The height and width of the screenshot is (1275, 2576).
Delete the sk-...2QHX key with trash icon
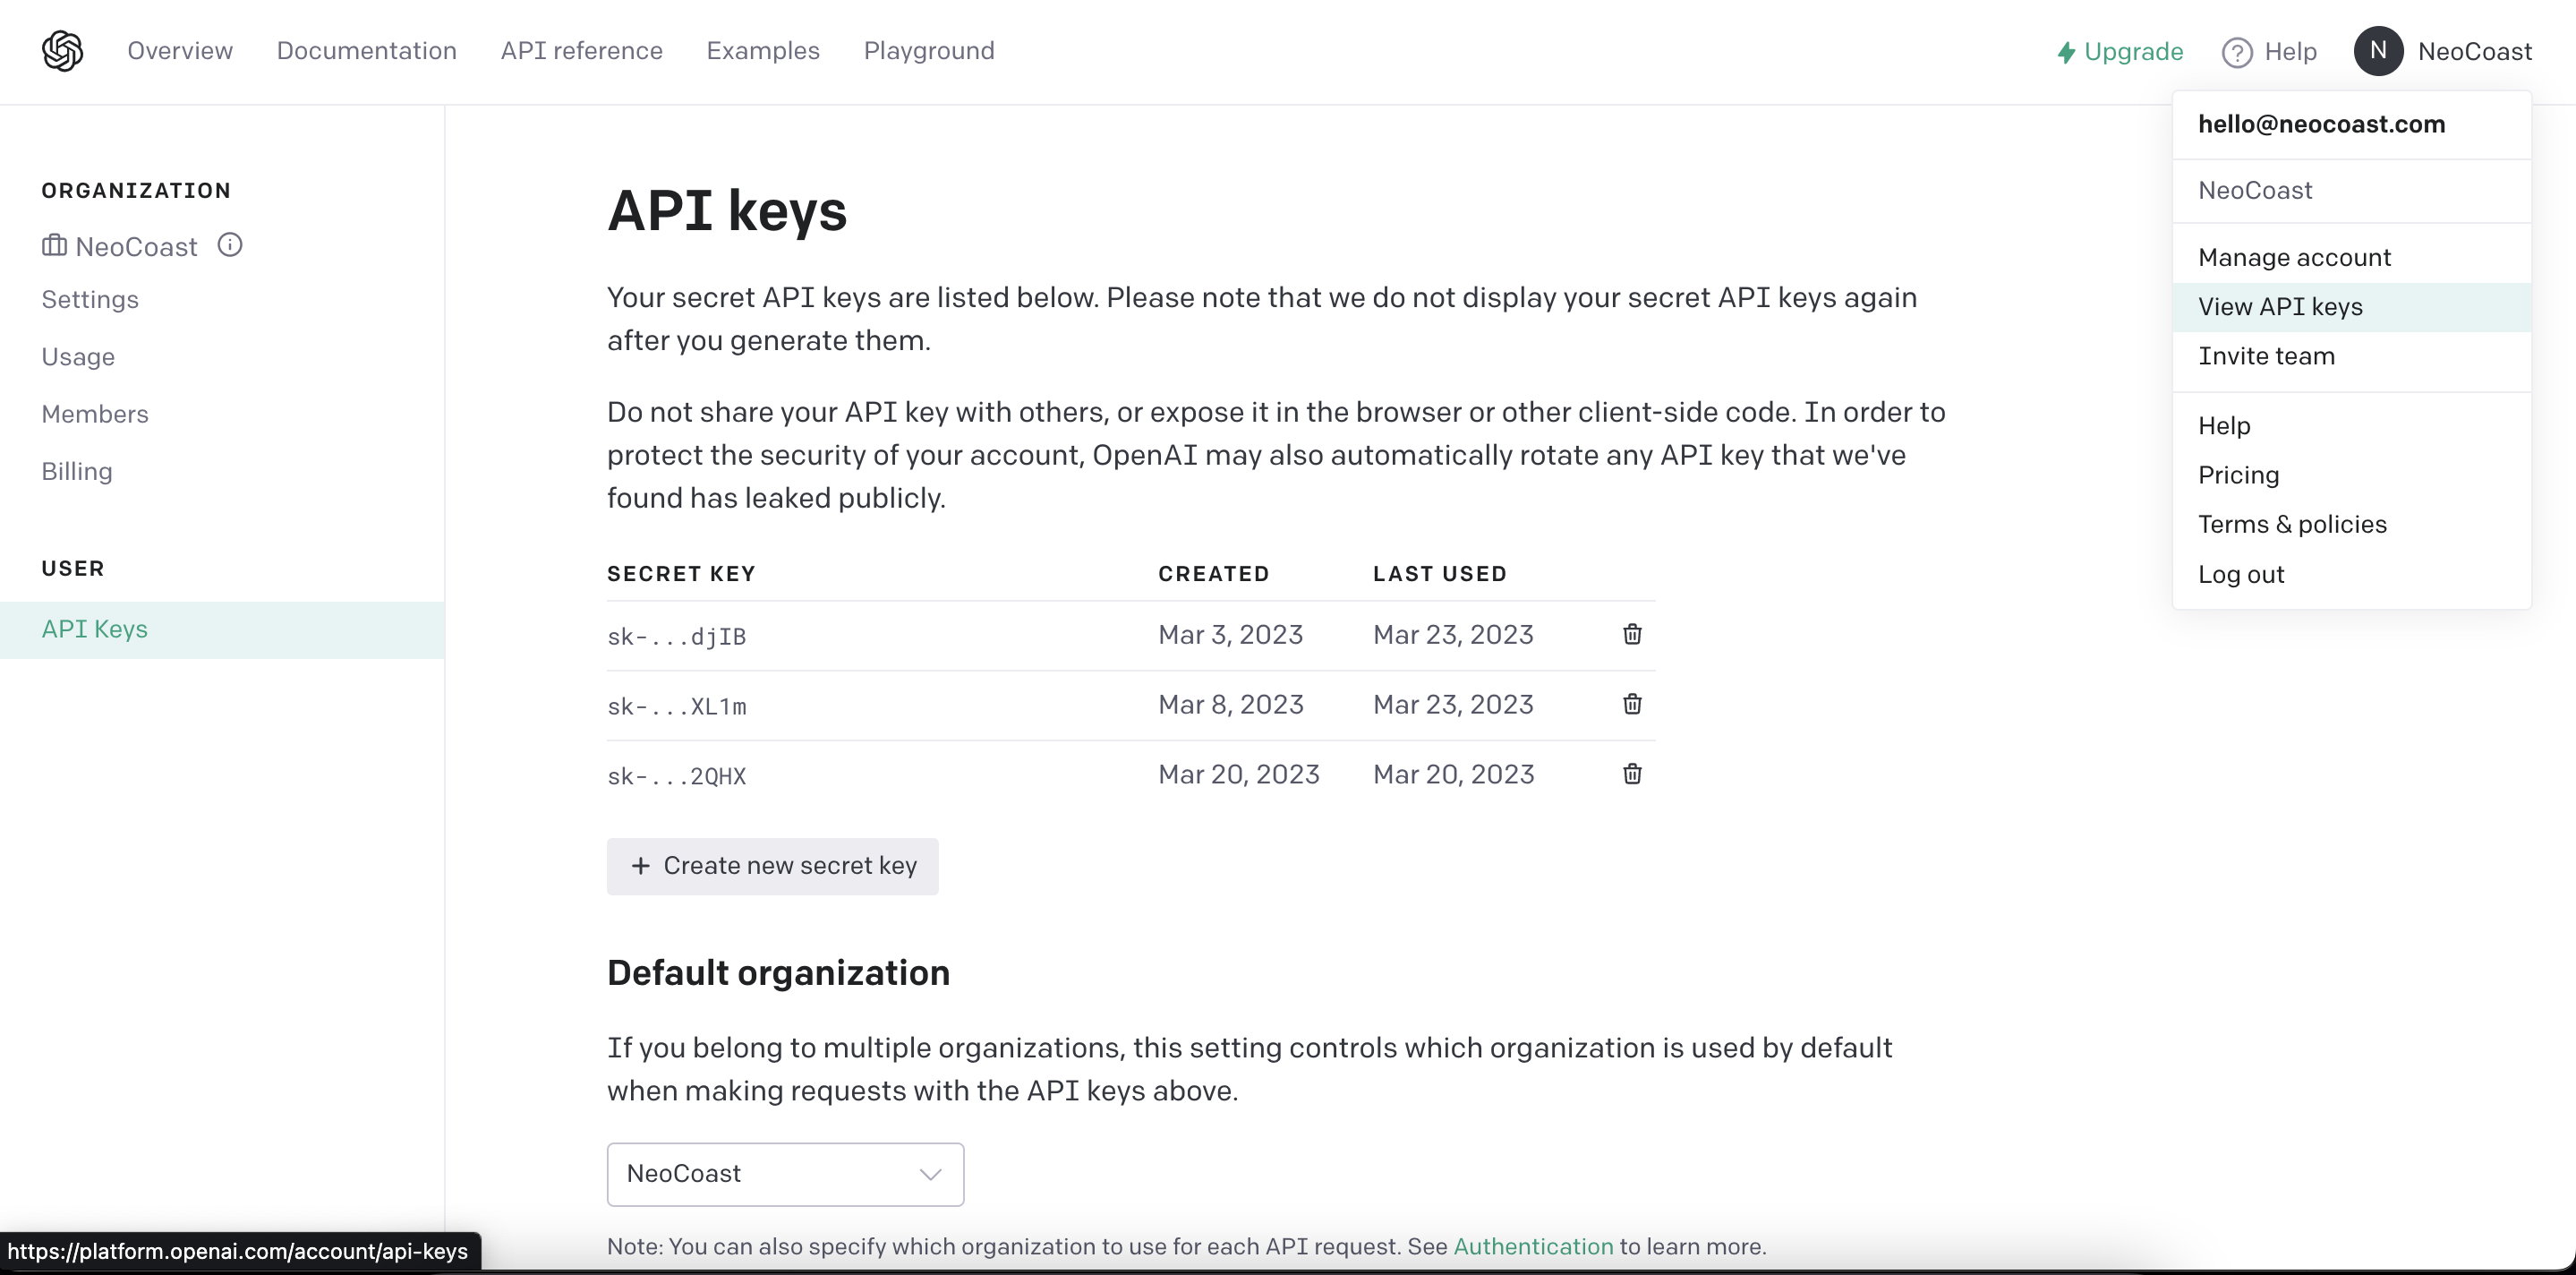pos(1632,774)
